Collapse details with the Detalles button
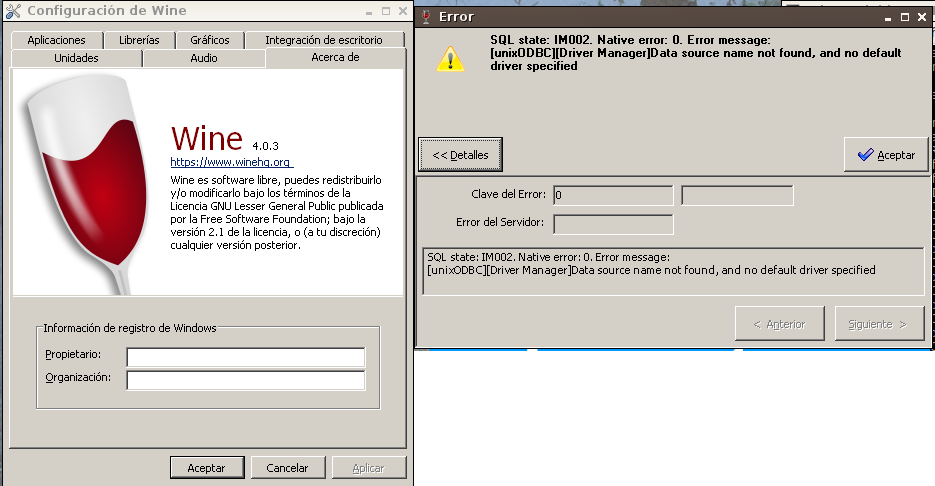 click(x=460, y=154)
